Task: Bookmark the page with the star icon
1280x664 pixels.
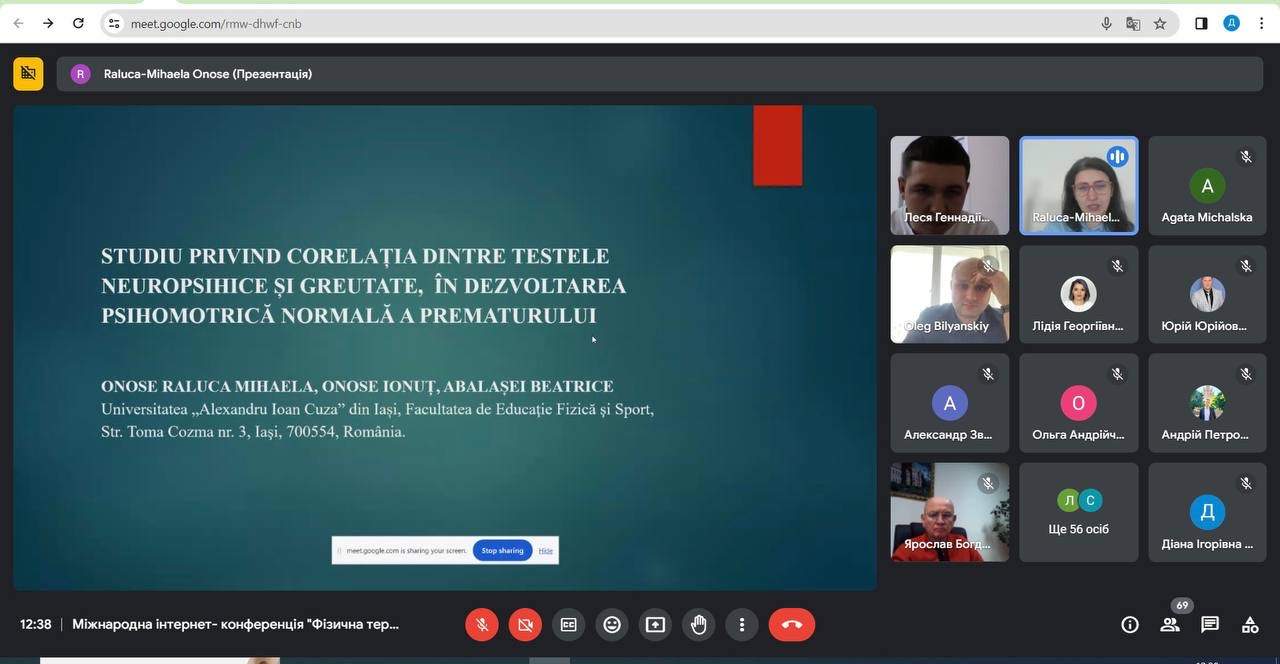Action: 1159,23
